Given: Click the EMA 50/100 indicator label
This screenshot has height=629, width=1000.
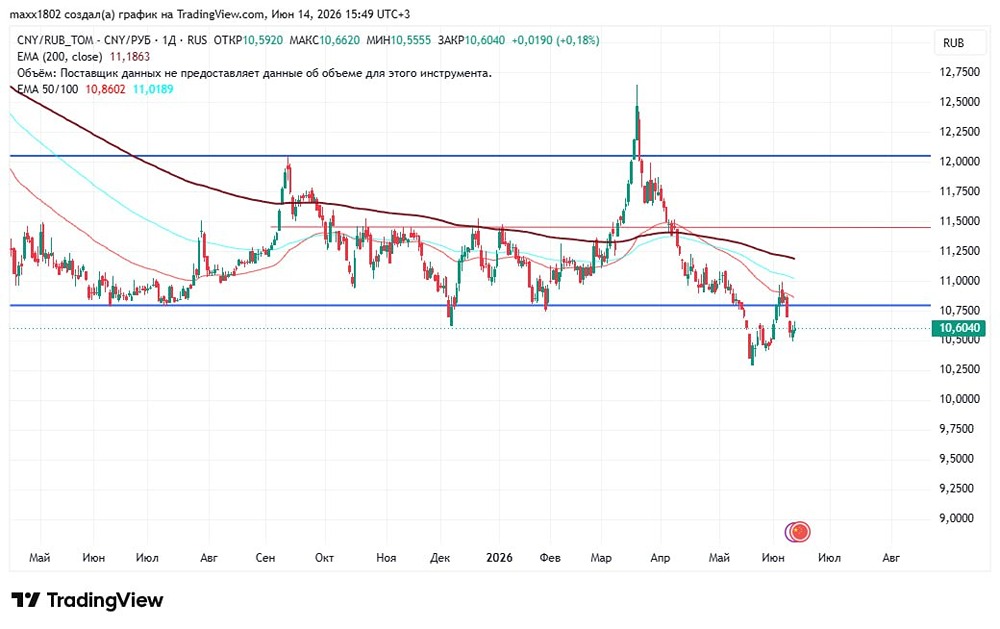Looking at the screenshot, I should pos(48,89).
